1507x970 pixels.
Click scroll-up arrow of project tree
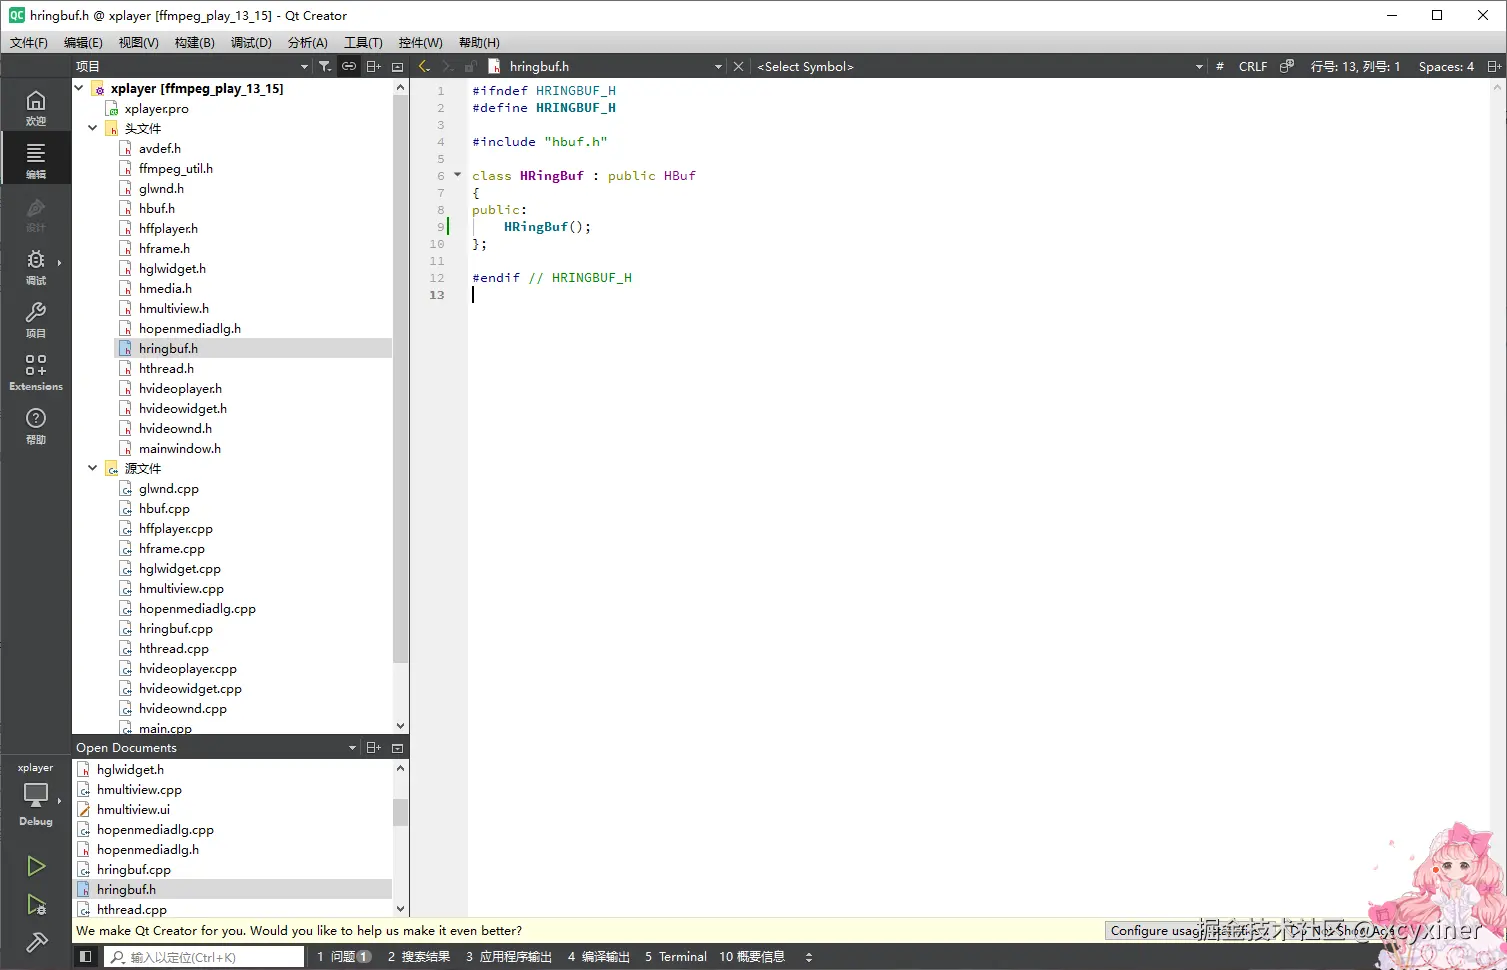tap(401, 88)
